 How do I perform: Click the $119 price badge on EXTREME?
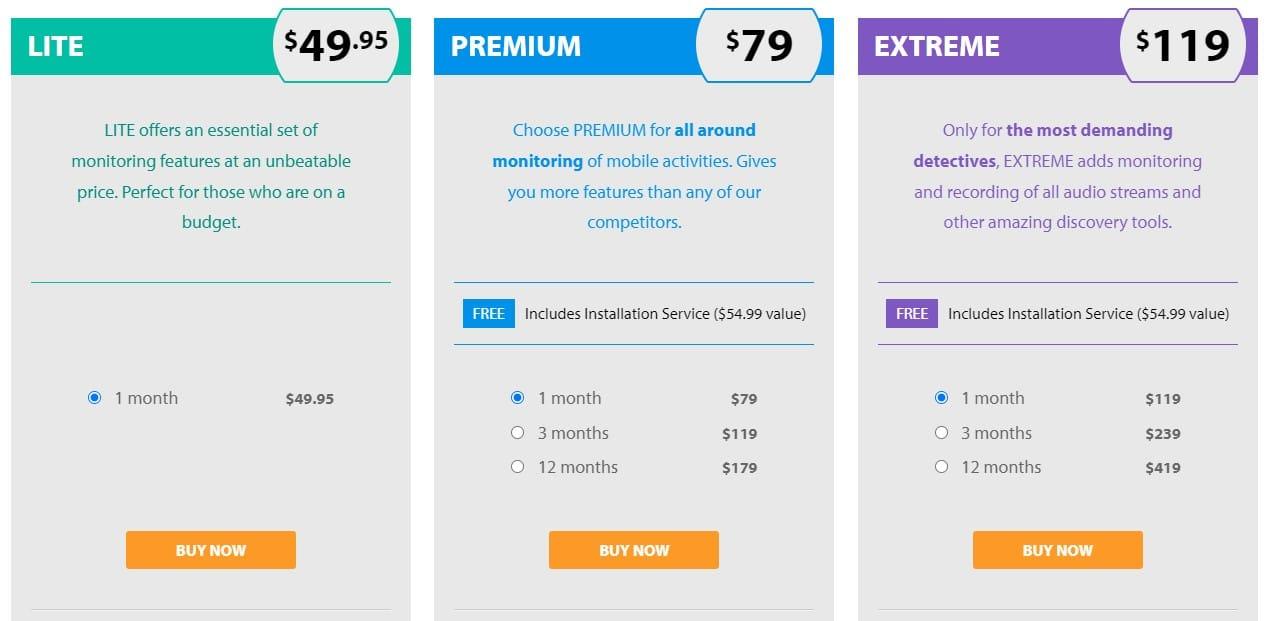(1185, 44)
